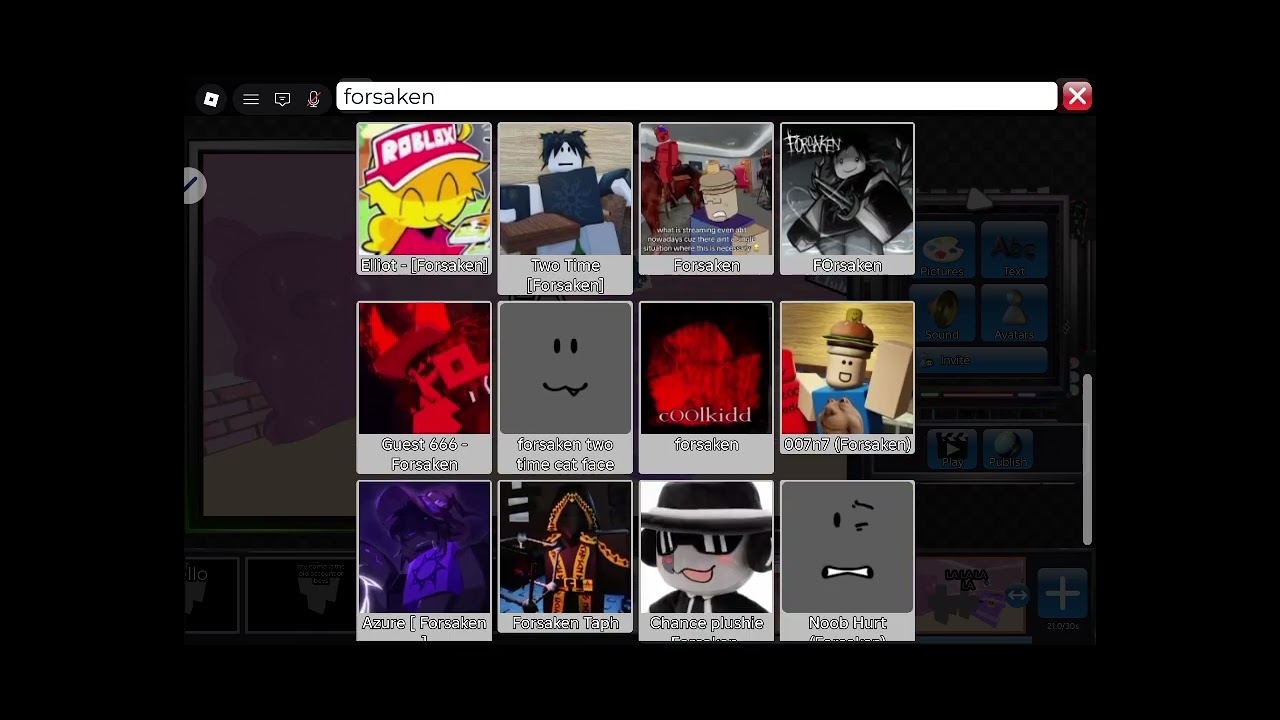Open the Sound tool in the editor
Viewport: 1280px width, 720px height.
942,314
